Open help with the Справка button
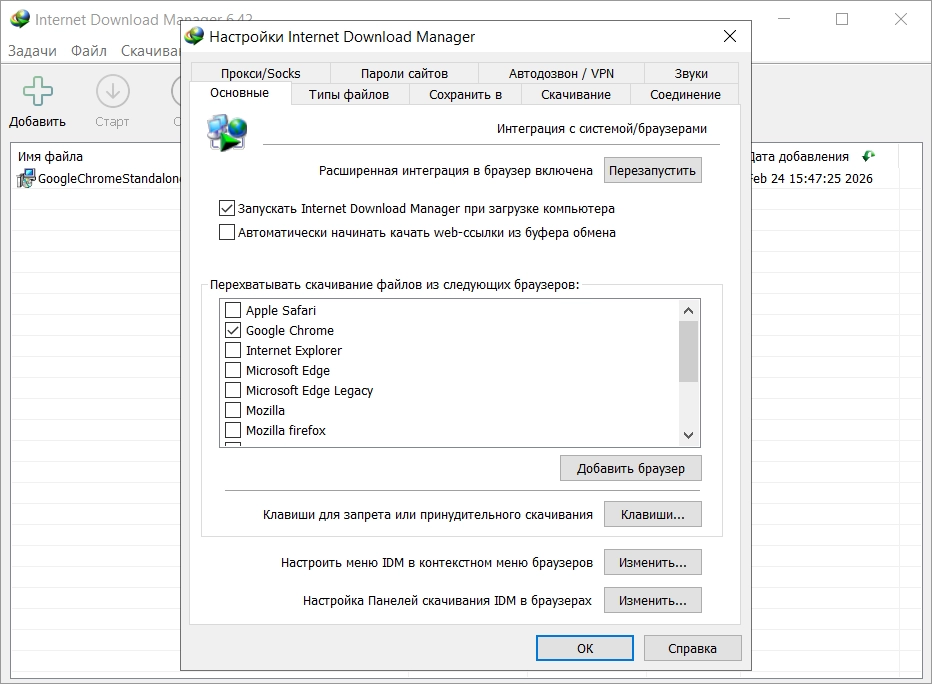This screenshot has height=684, width=932. point(692,648)
